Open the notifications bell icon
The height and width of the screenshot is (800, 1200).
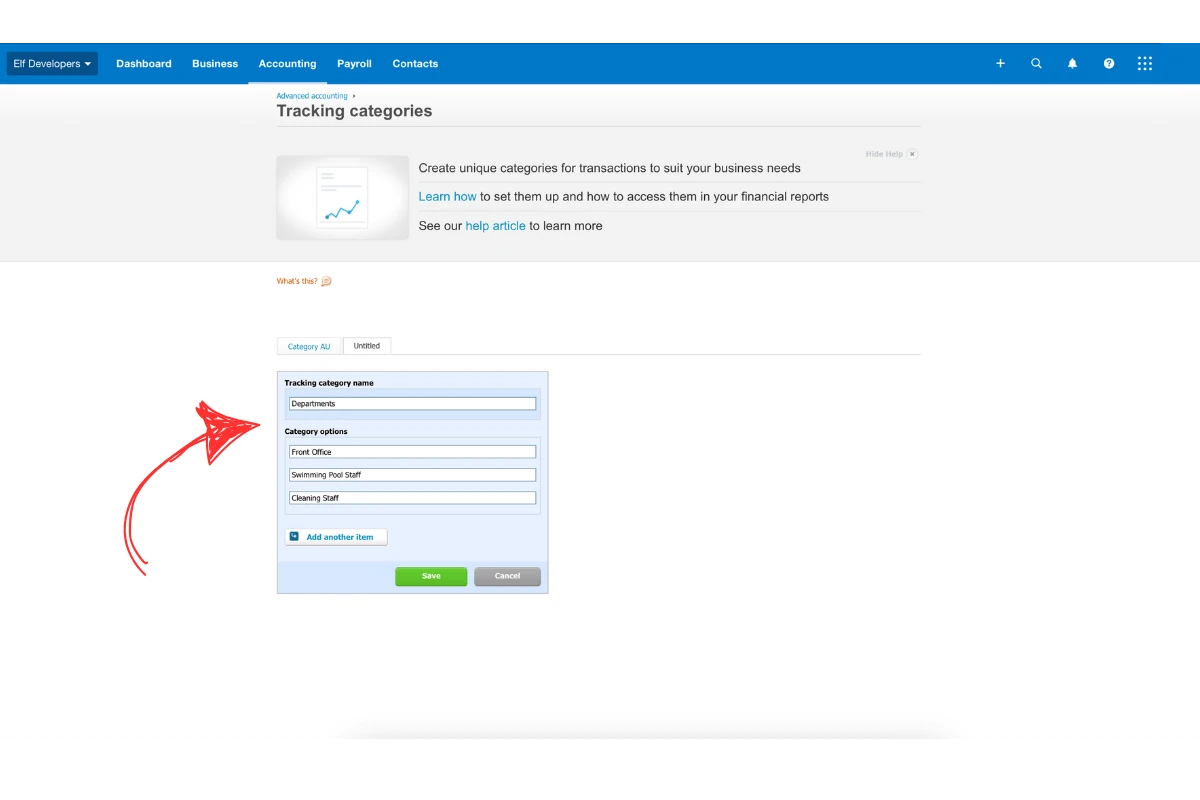(x=1072, y=63)
